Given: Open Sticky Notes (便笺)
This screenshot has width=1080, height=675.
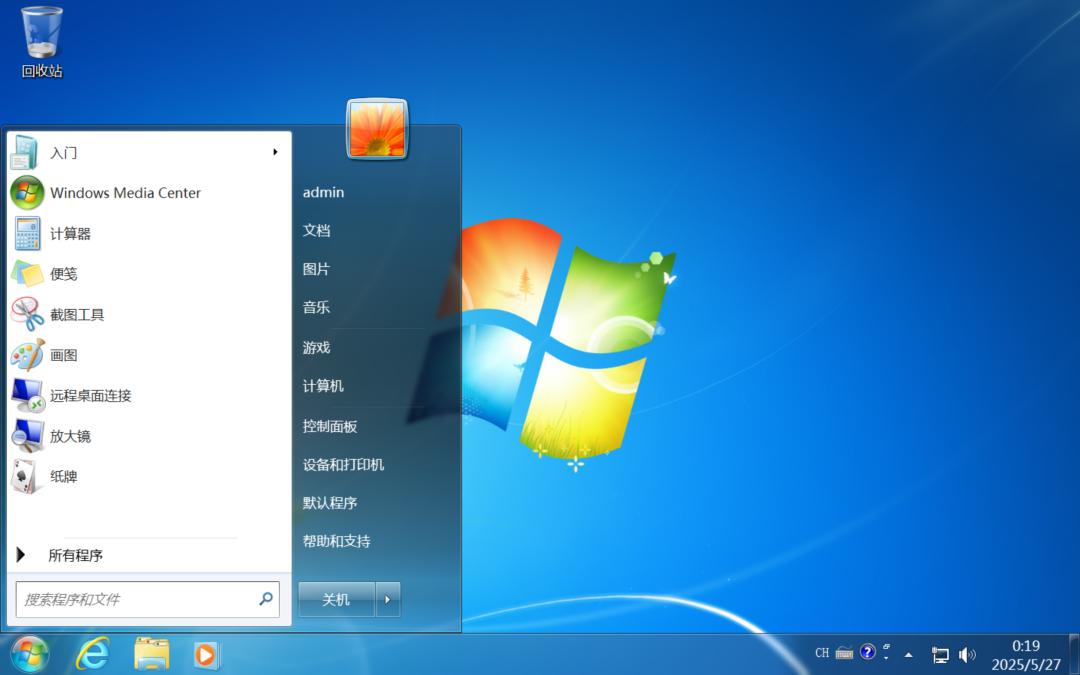Looking at the screenshot, I should [65, 273].
